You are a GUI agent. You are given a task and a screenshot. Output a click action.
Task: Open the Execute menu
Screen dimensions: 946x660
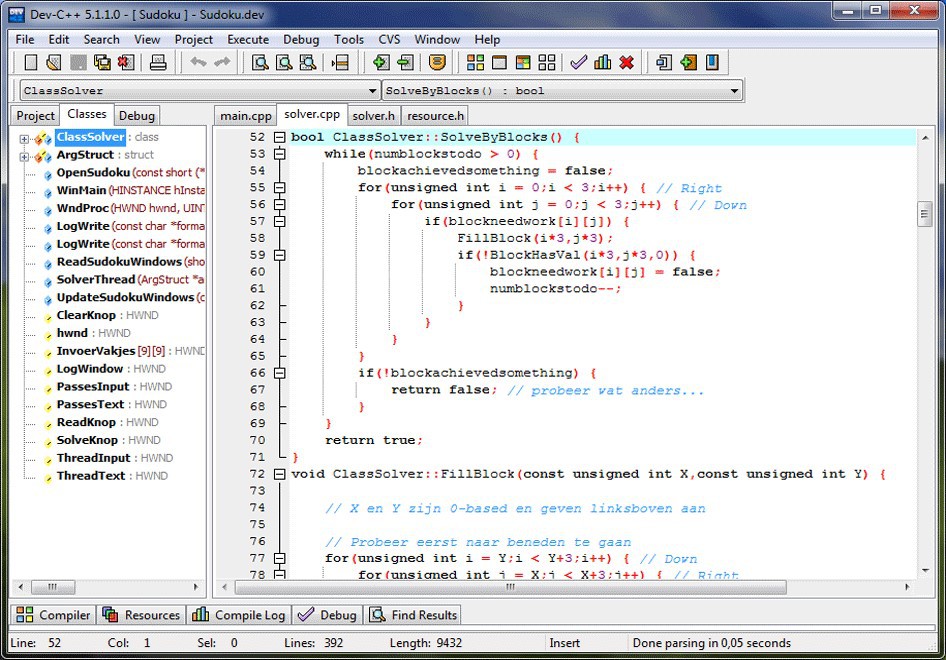247,39
